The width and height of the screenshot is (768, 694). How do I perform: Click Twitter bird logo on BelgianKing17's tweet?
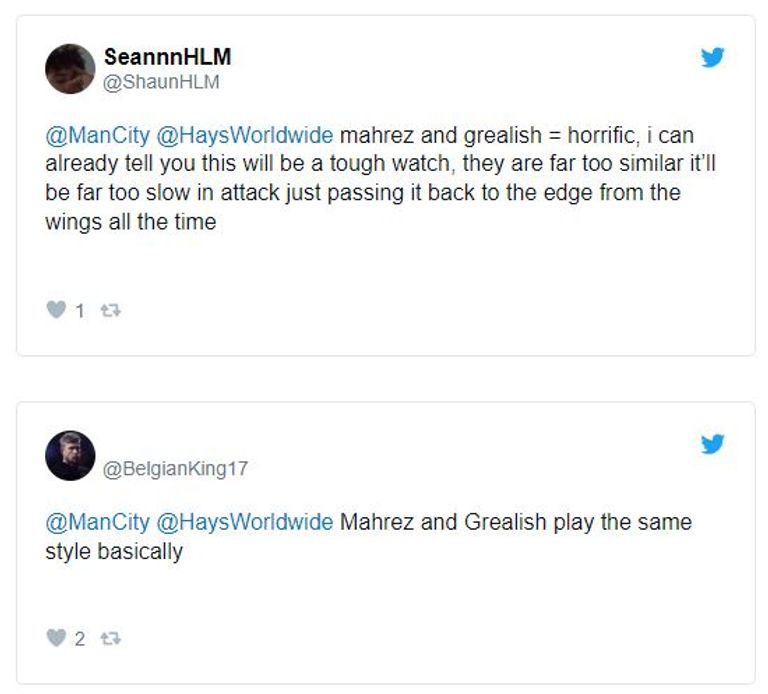(713, 444)
